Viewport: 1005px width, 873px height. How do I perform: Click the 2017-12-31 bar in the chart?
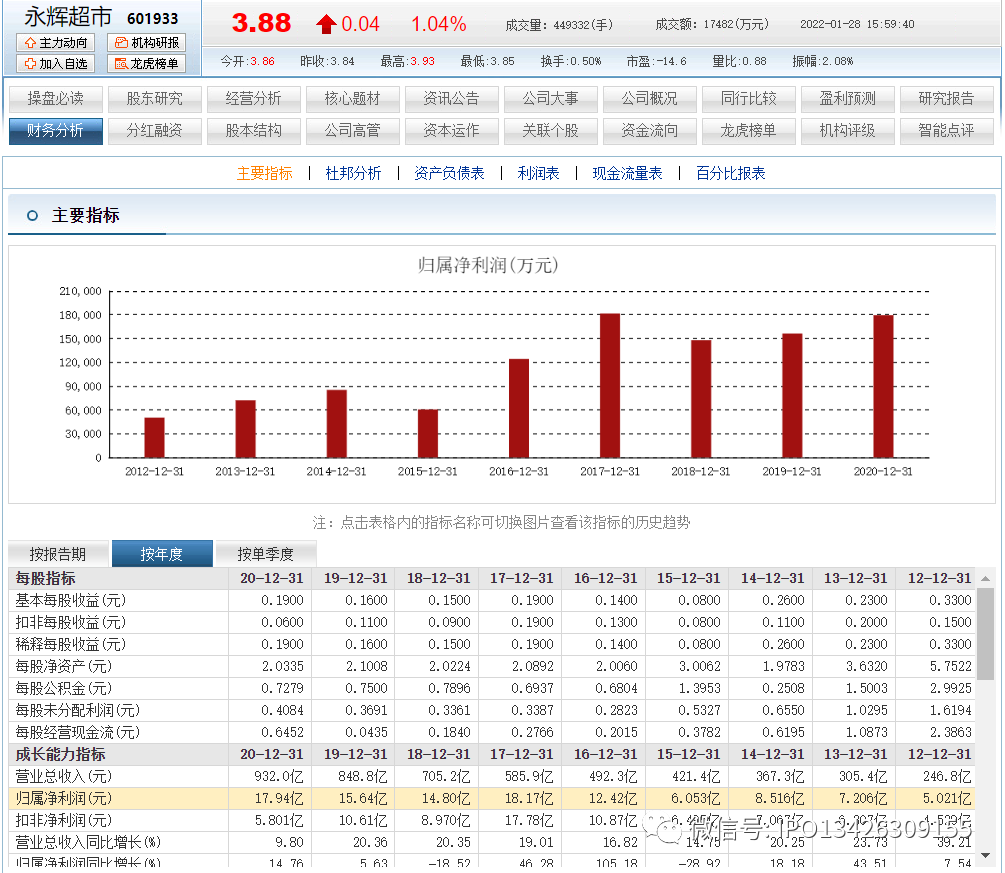pyautogui.click(x=610, y=386)
